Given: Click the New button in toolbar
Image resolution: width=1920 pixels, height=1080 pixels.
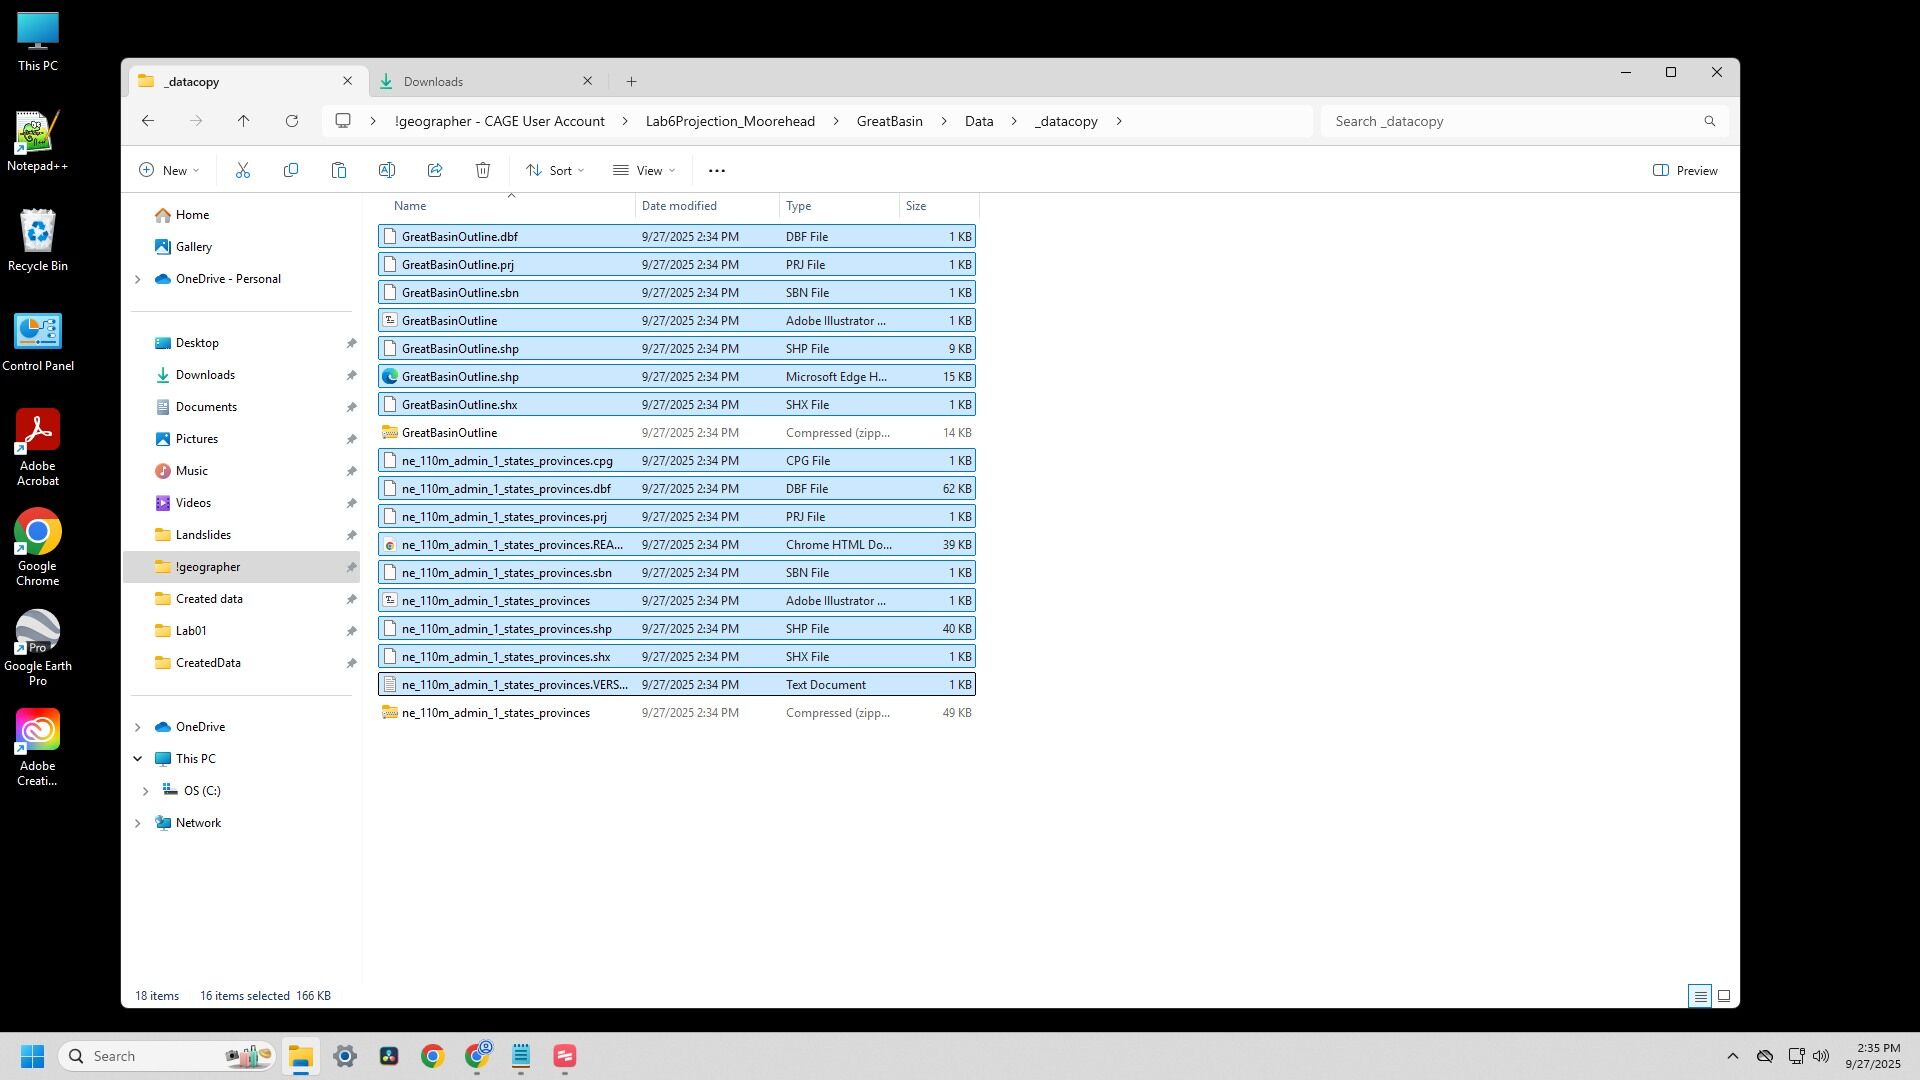Looking at the screenshot, I should (169, 171).
